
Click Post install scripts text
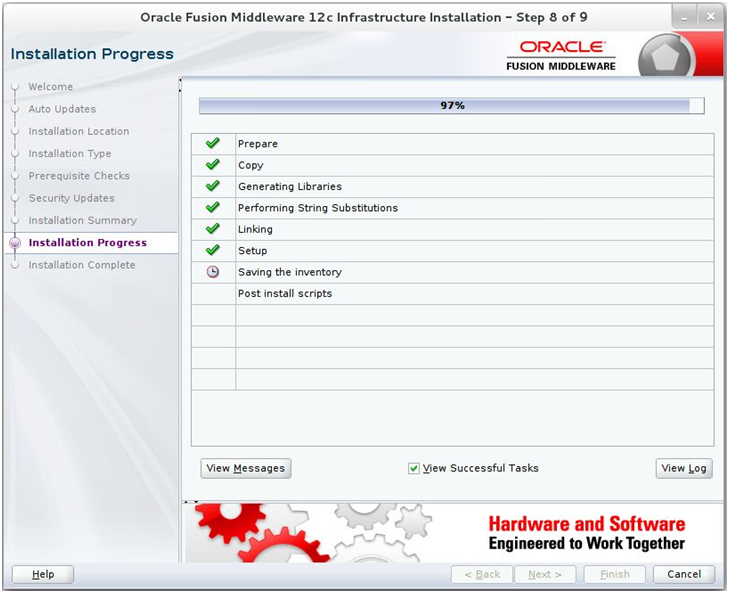285,293
